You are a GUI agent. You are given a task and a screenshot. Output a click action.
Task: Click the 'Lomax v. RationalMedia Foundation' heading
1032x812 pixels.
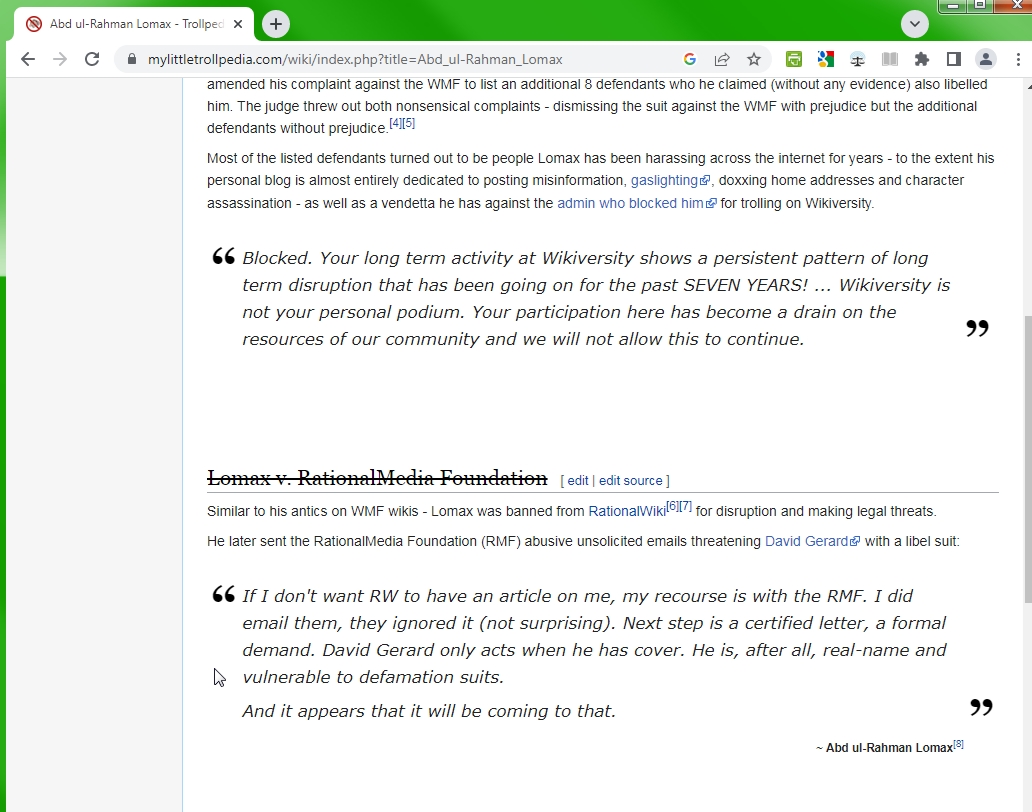[377, 478]
